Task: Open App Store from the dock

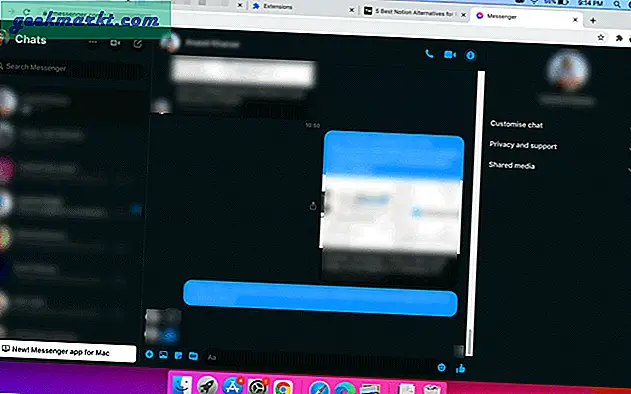Action: (x=233, y=386)
